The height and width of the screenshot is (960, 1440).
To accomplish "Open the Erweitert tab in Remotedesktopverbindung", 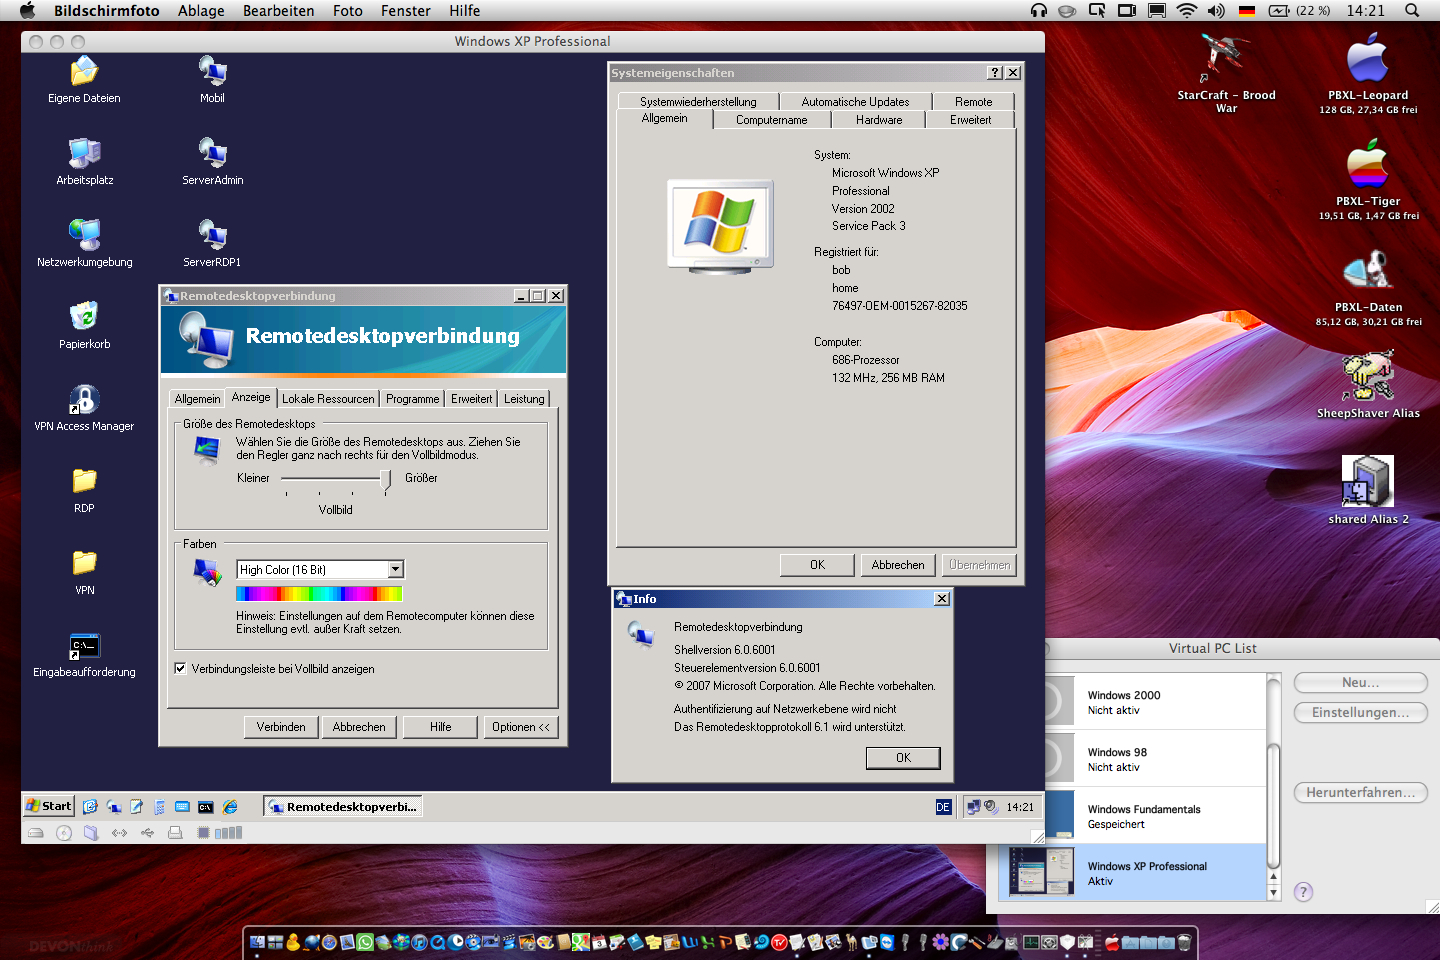I will point(471,398).
